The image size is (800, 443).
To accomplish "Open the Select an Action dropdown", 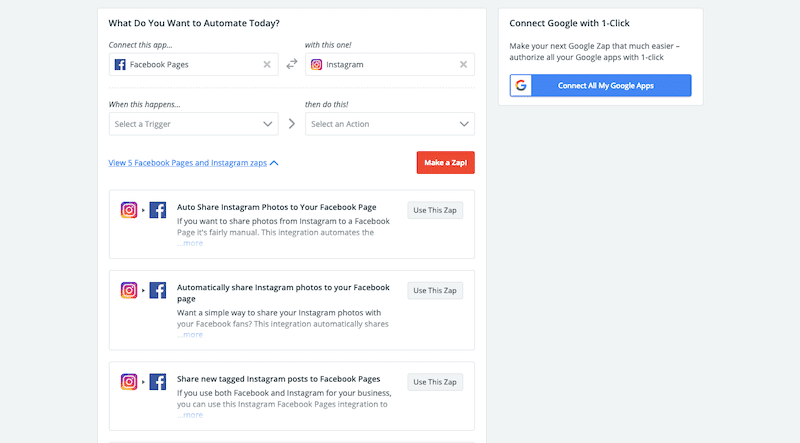I will click(390, 124).
